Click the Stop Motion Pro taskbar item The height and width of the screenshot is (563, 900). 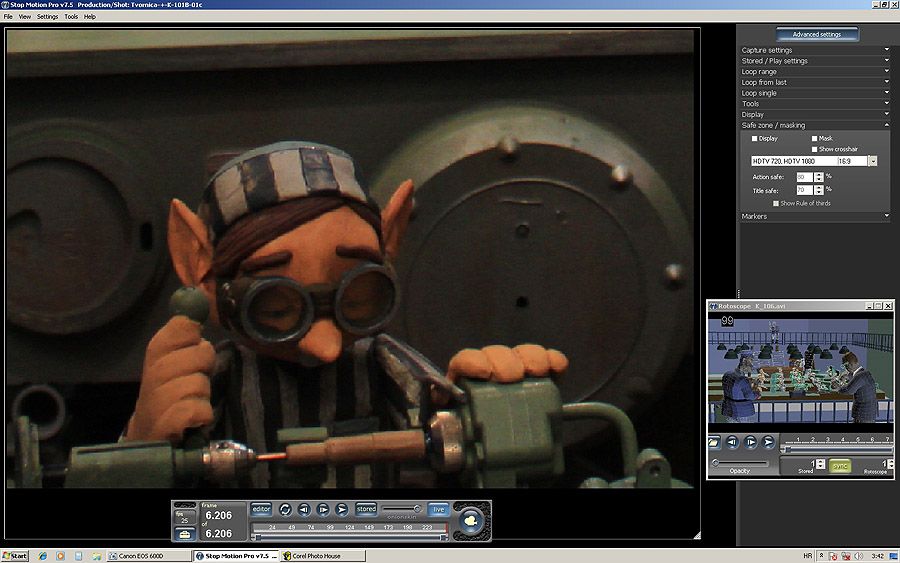pyautogui.click(x=235, y=556)
